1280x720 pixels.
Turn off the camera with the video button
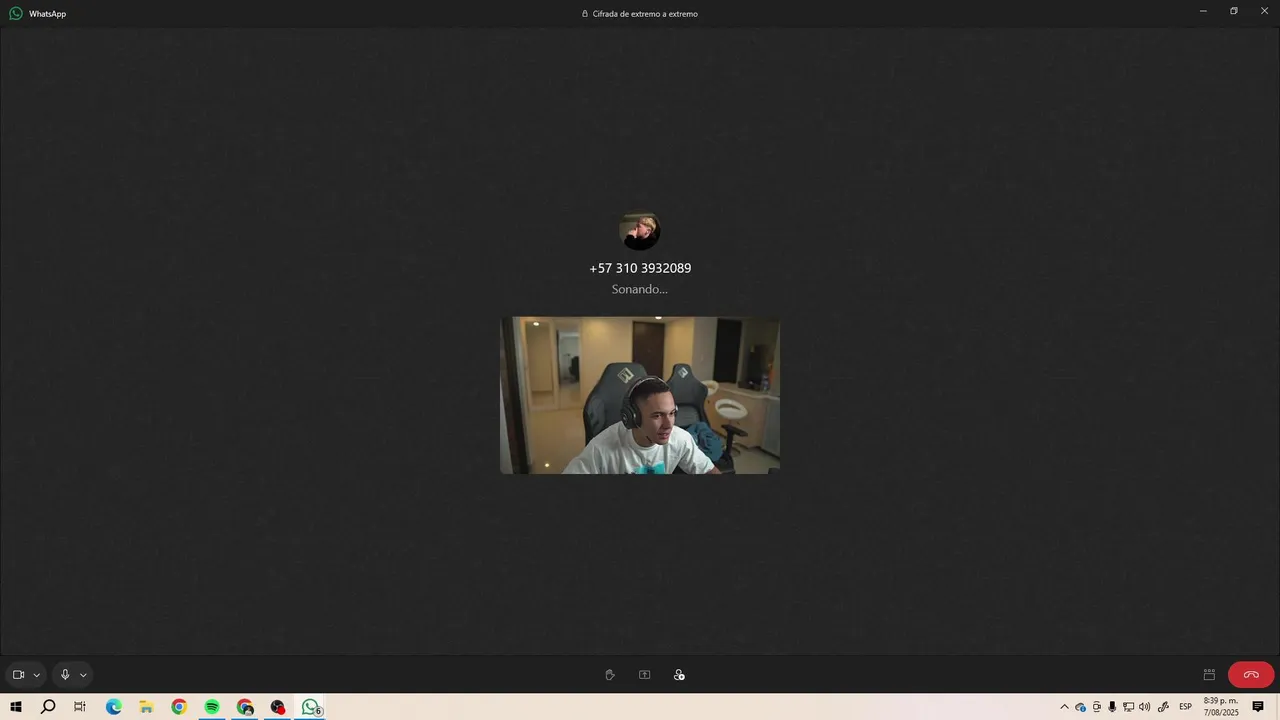18,675
